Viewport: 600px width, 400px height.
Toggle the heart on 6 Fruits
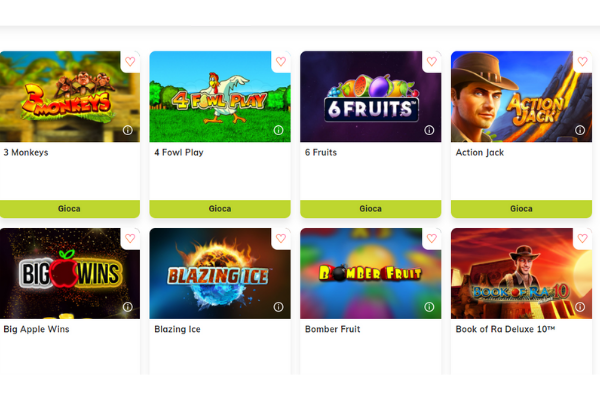coord(432,62)
